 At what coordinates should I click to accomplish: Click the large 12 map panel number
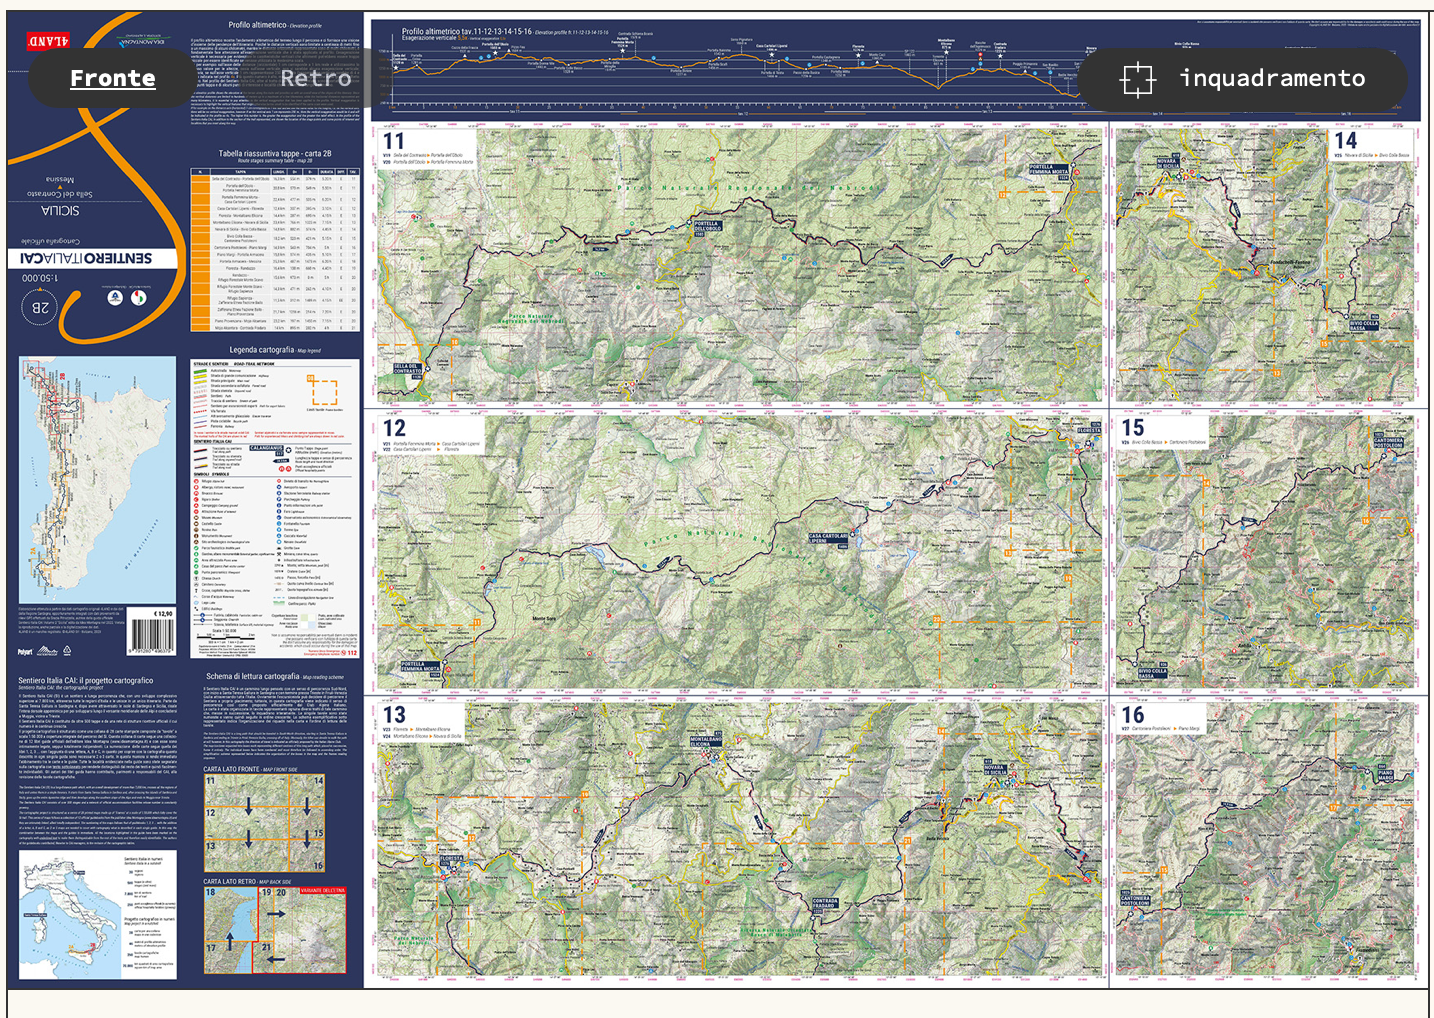pyautogui.click(x=394, y=428)
